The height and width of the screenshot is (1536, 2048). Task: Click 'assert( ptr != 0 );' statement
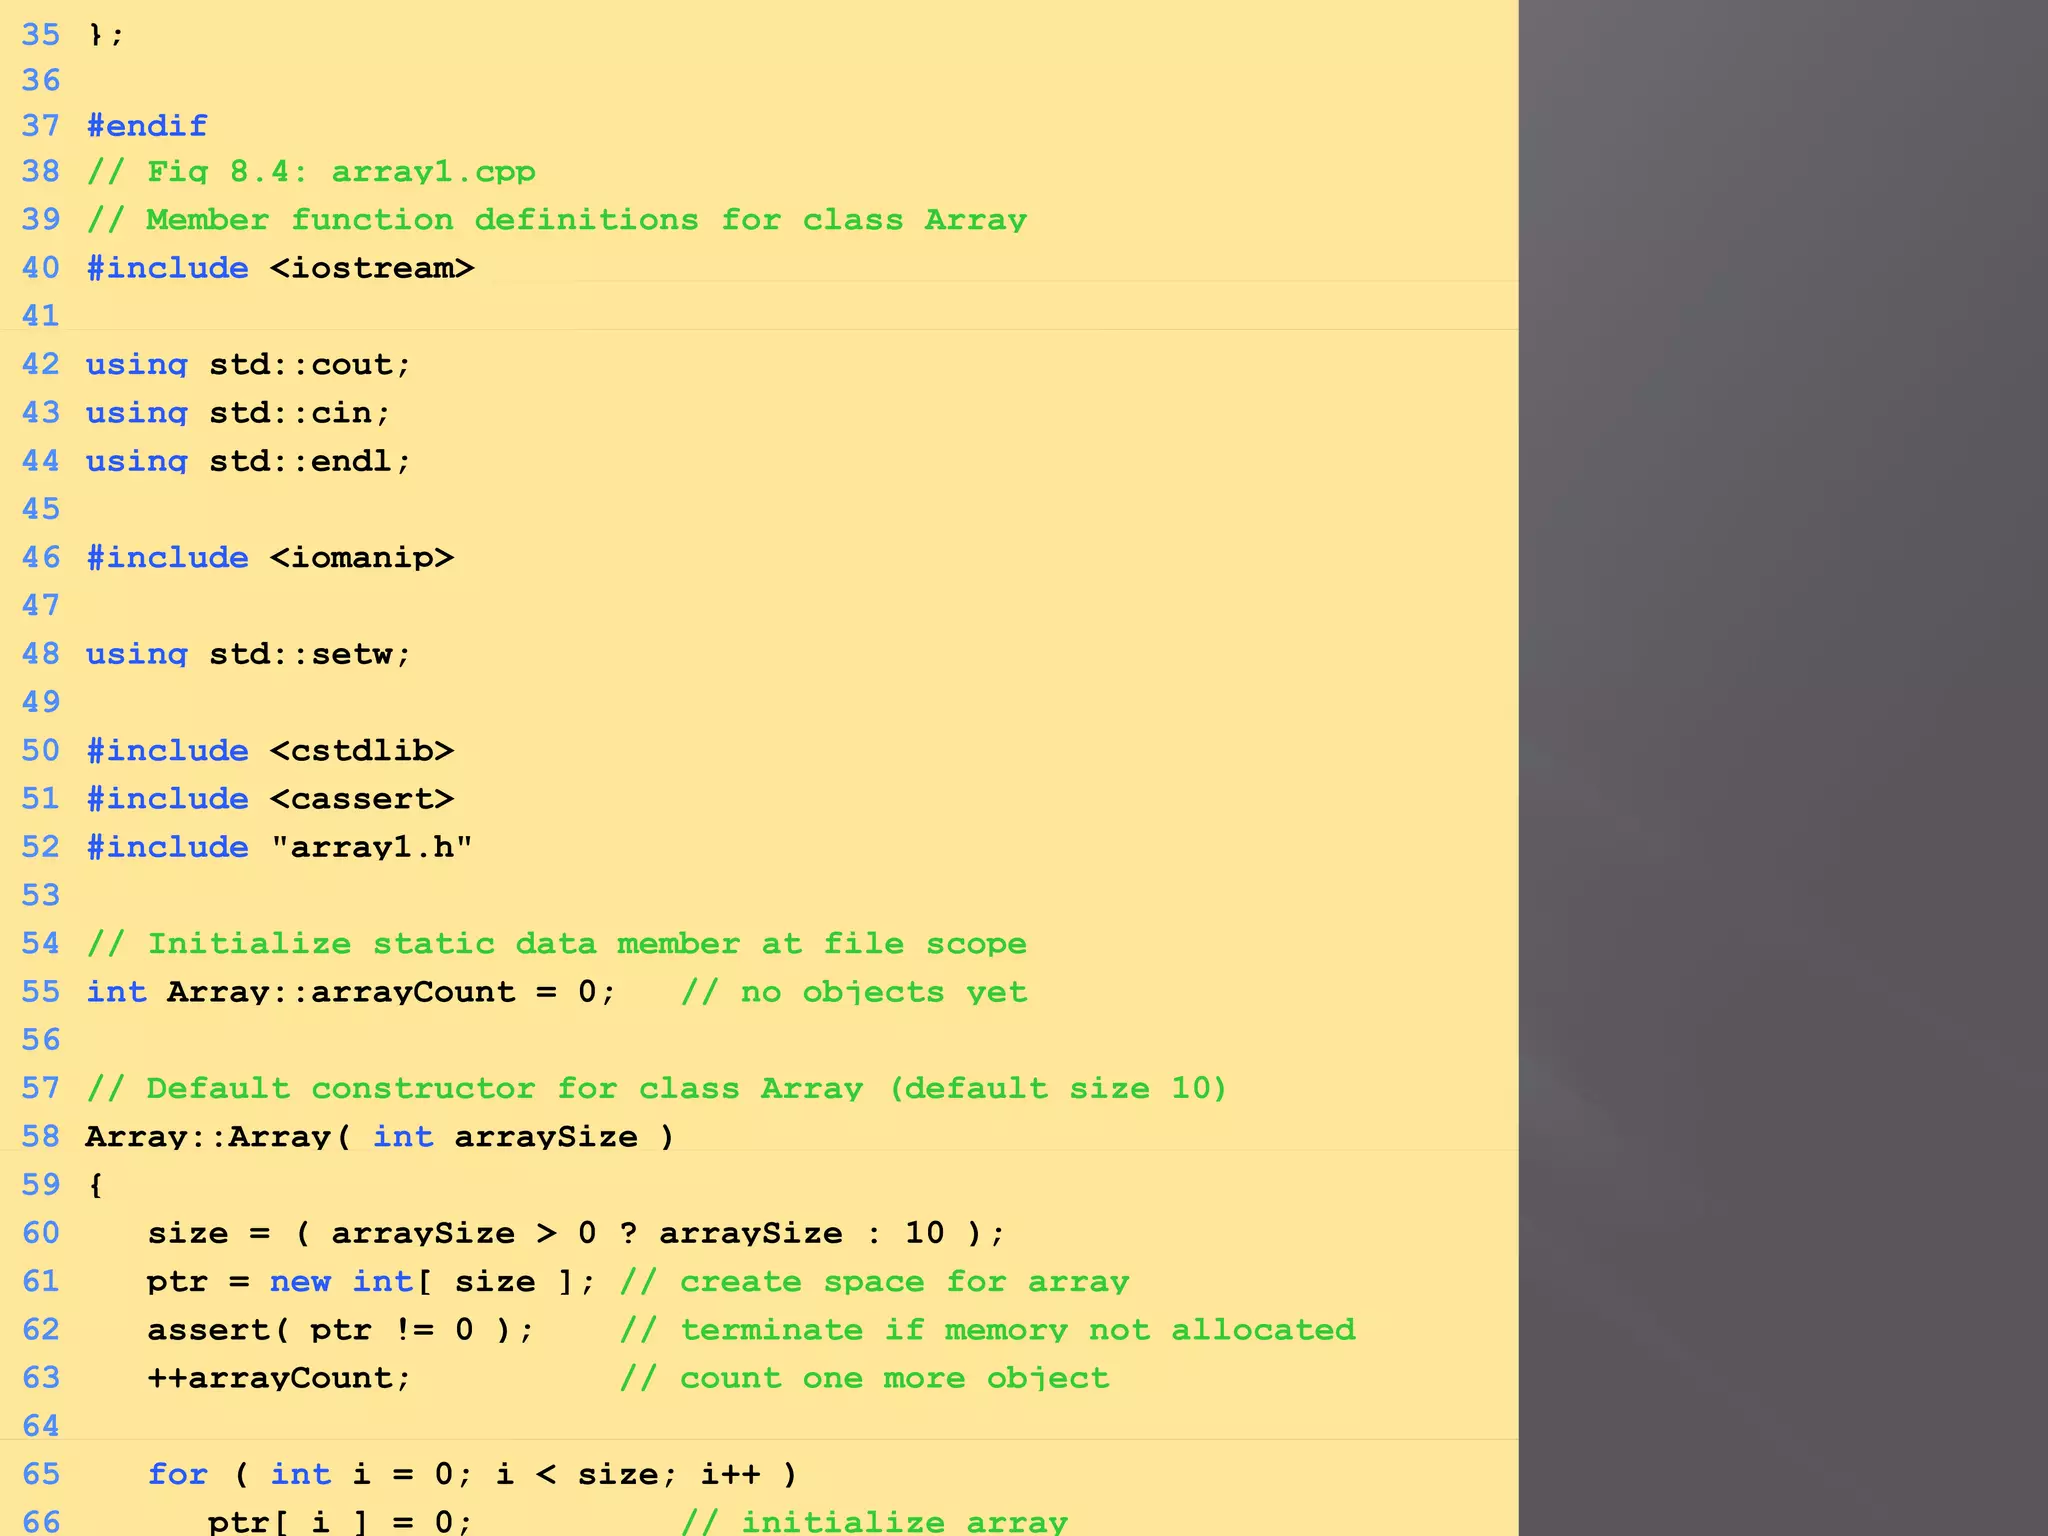341,1330
